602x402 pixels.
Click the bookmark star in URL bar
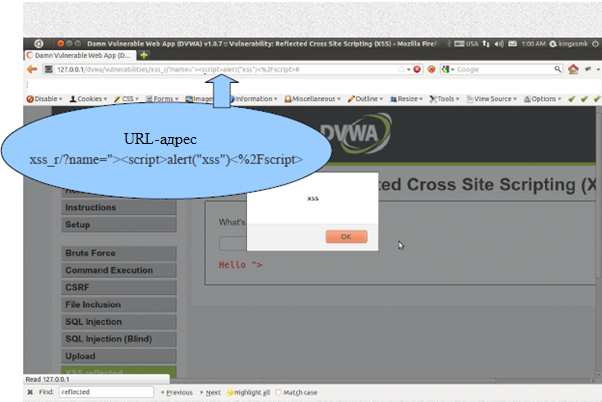pos(402,69)
